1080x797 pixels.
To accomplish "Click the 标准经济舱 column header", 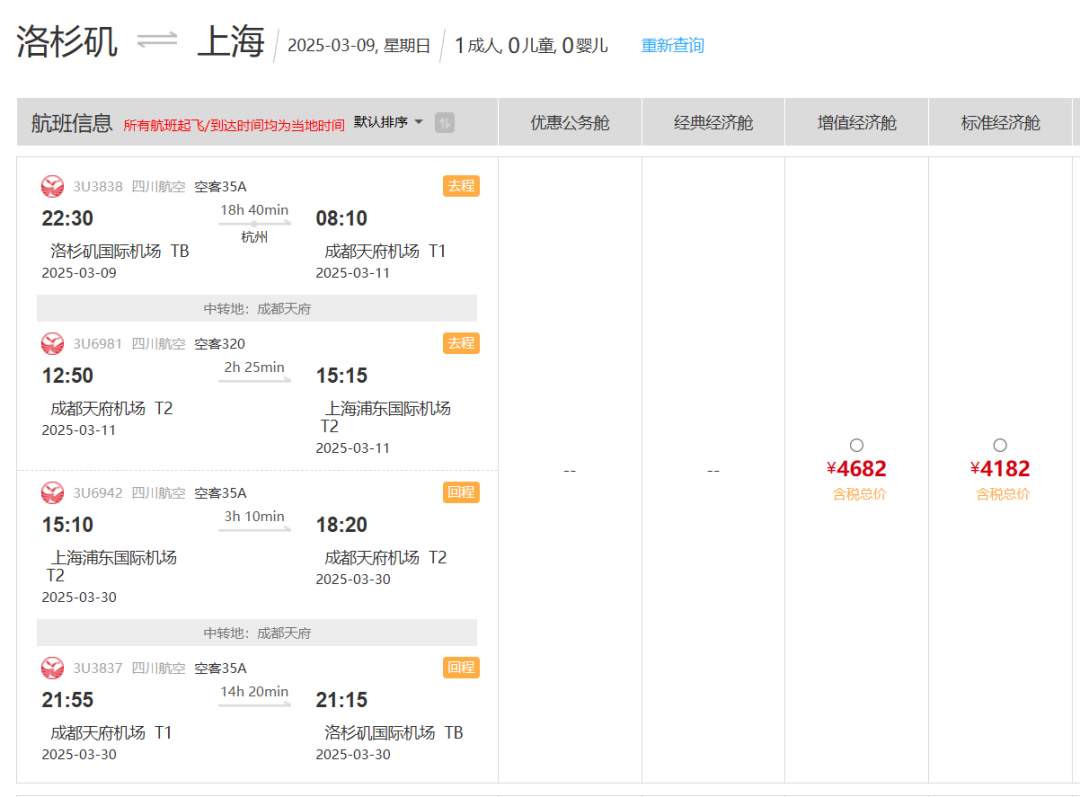I will [1000, 123].
